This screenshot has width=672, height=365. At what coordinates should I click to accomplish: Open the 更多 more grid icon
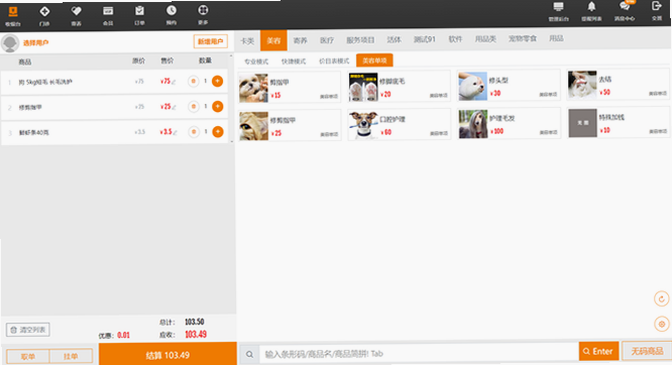pos(203,15)
